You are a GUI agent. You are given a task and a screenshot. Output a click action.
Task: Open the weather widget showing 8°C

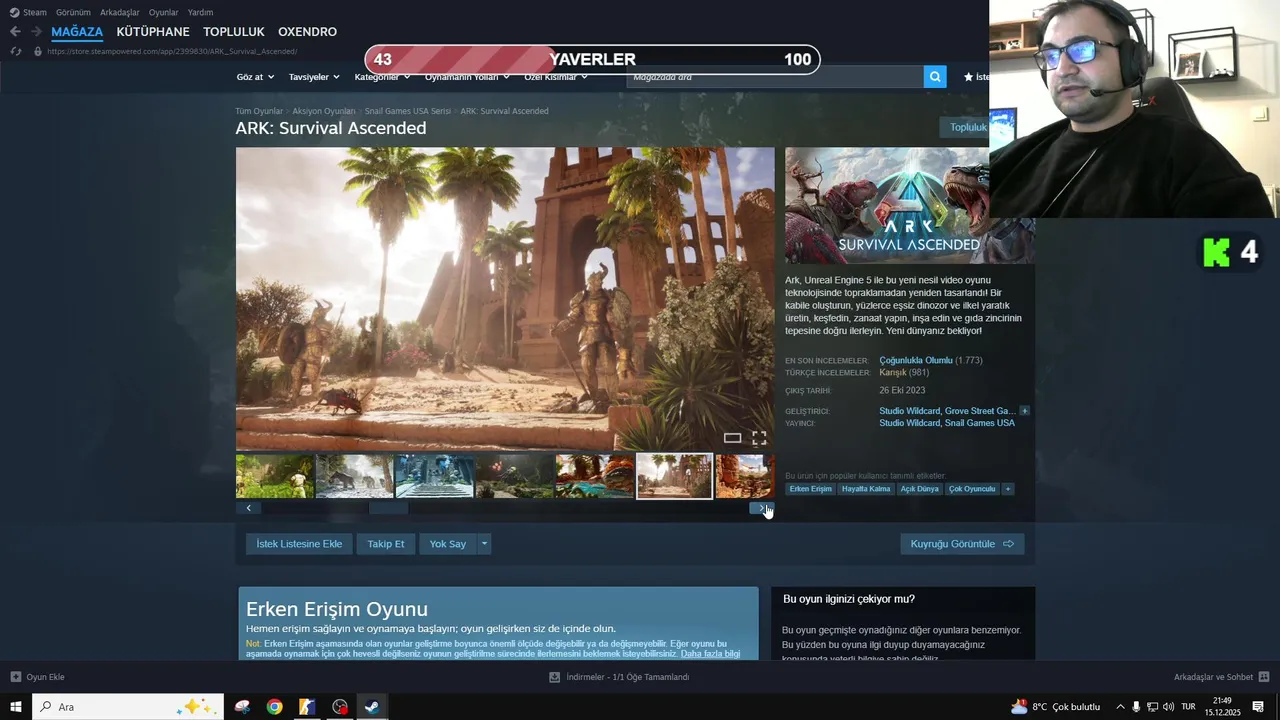(x=1055, y=707)
